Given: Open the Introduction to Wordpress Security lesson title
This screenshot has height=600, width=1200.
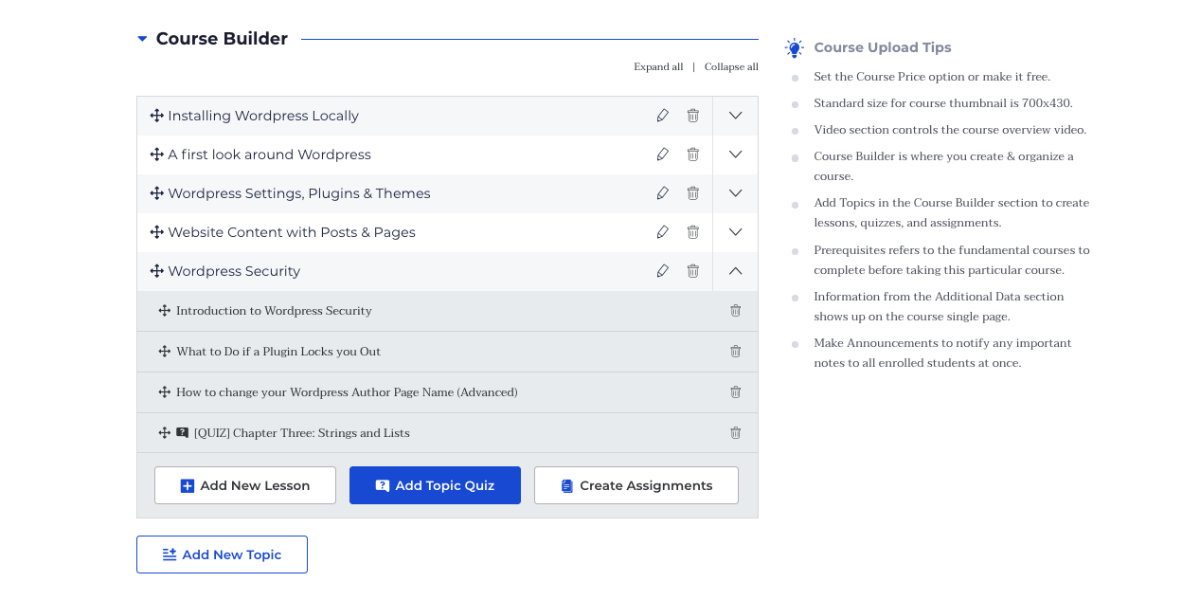Looking at the screenshot, I should 274,311.
